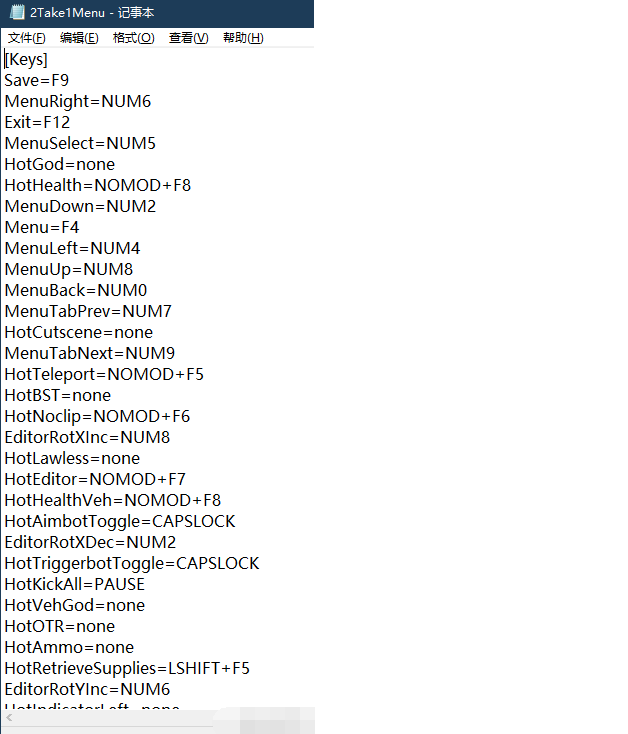Image resolution: width=628 pixels, height=734 pixels.
Task: Open the 帮助(H) menu
Action: tap(243, 37)
